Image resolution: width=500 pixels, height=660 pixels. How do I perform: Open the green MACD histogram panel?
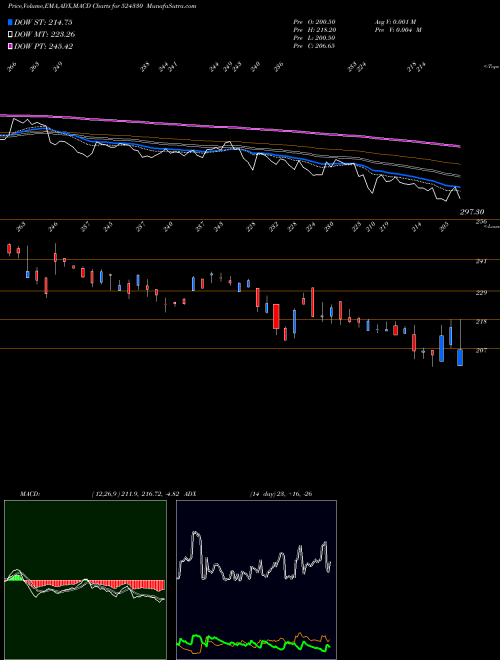pos(85,580)
